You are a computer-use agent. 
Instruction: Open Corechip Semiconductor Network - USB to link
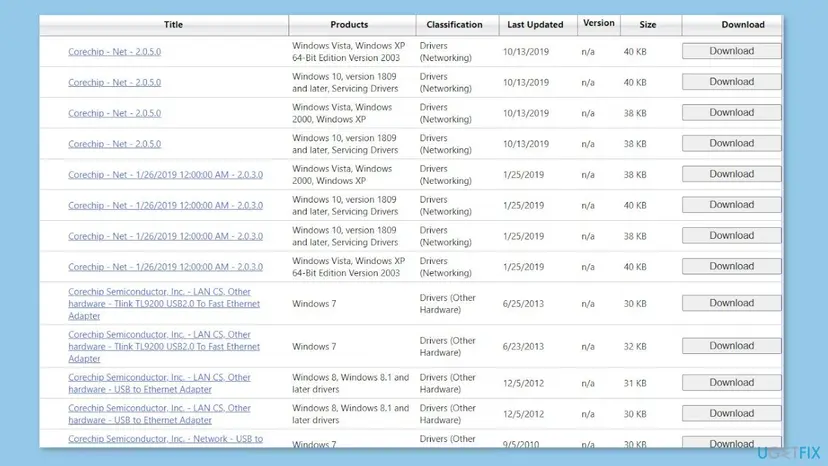pyautogui.click(x=165, y=439)
